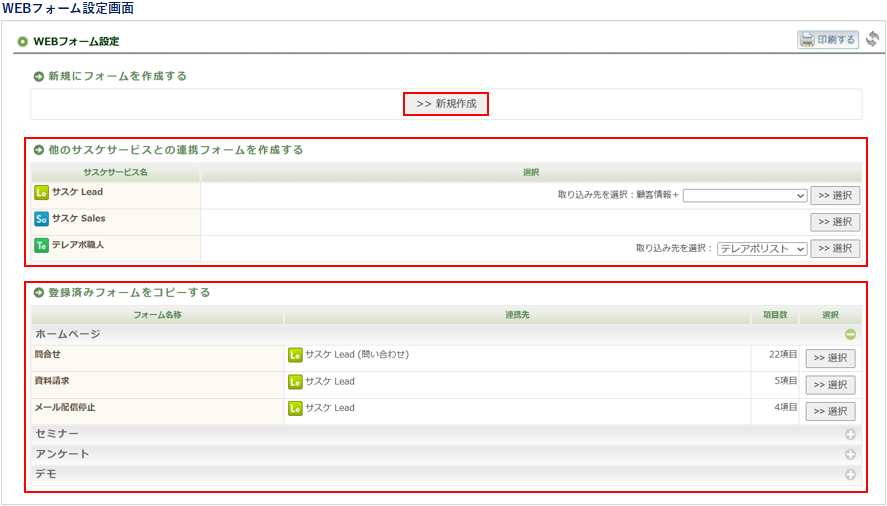Click the Lead icon in 資料請求 row
This screenshot has width=887, height=506.
[295, 382]
